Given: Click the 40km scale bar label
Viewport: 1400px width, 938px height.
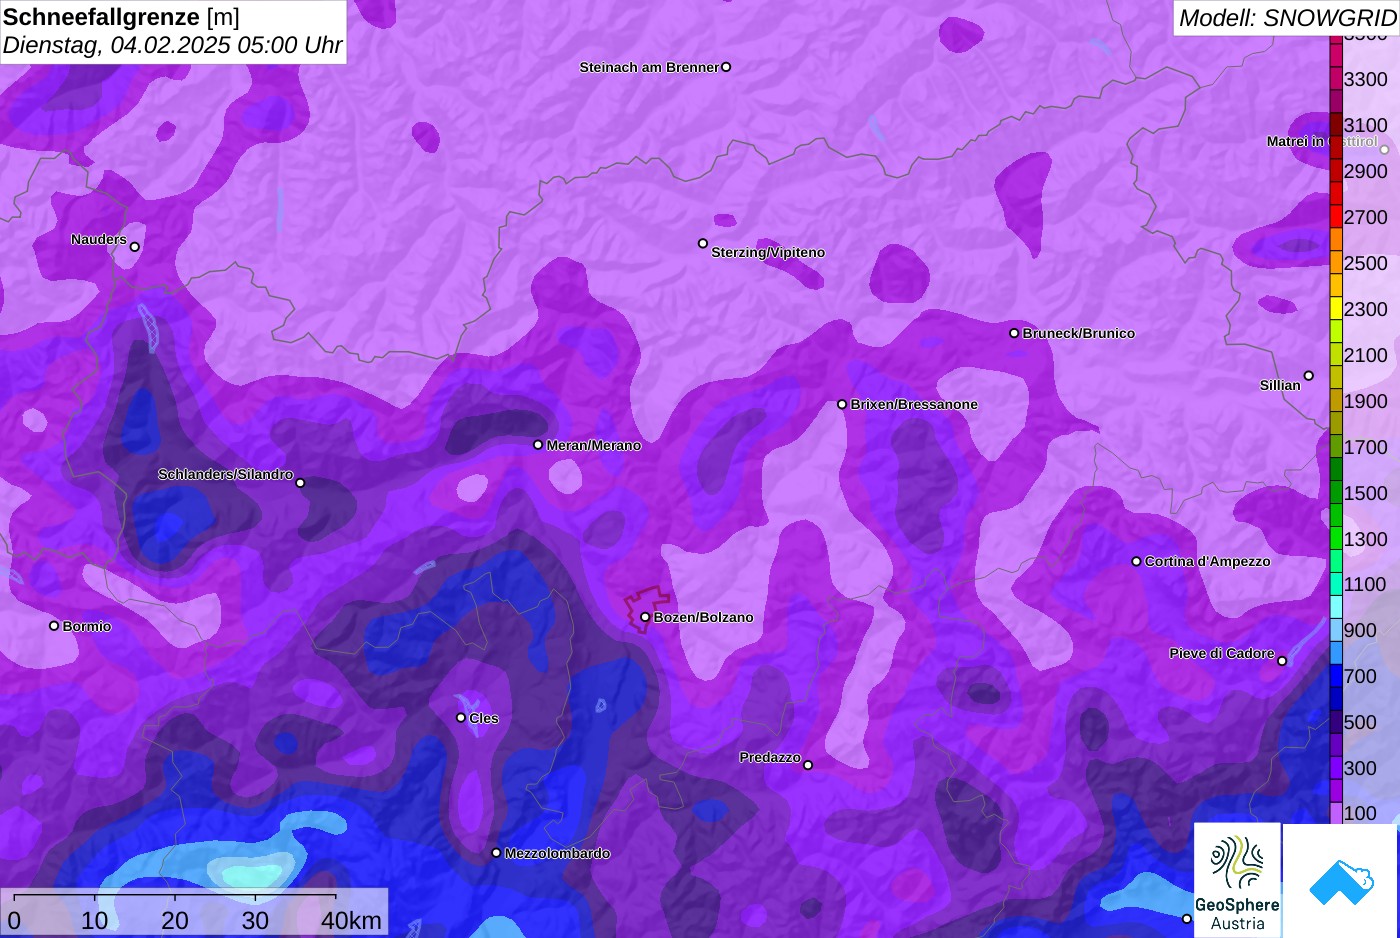Looking at the screenshot, I should click(x=351, y=920).
